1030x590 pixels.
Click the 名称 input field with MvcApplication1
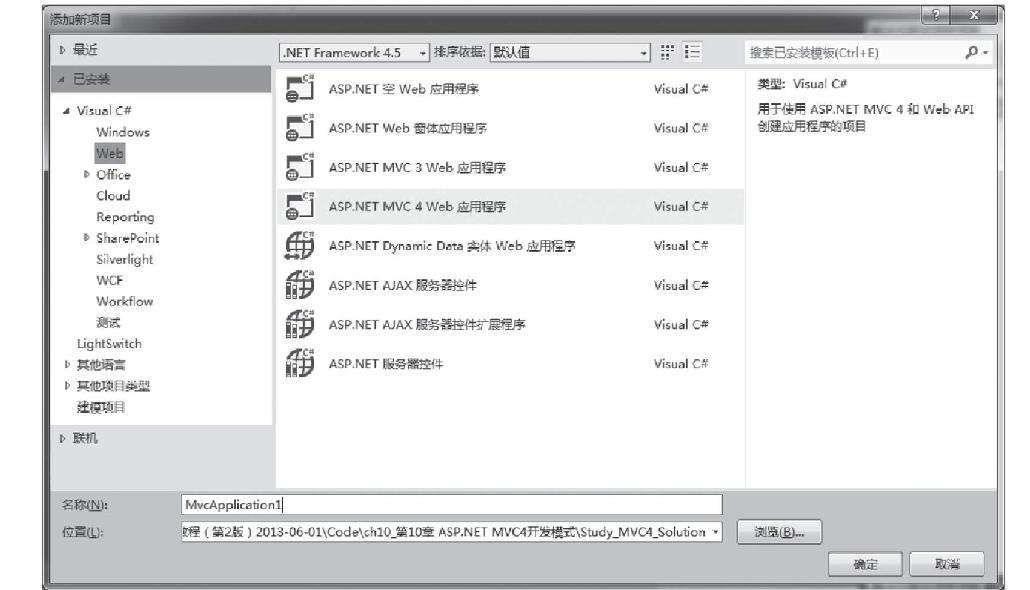pos(452,505)
